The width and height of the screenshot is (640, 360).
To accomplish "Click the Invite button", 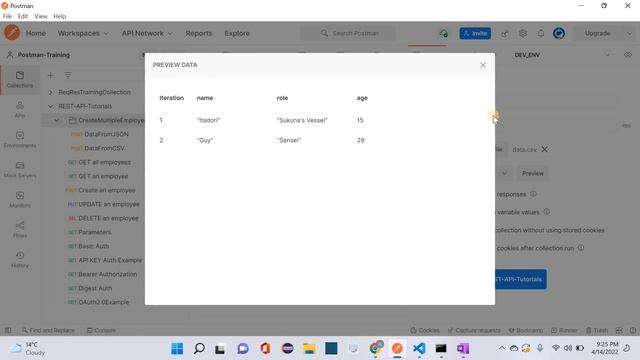I will point(475,33).
